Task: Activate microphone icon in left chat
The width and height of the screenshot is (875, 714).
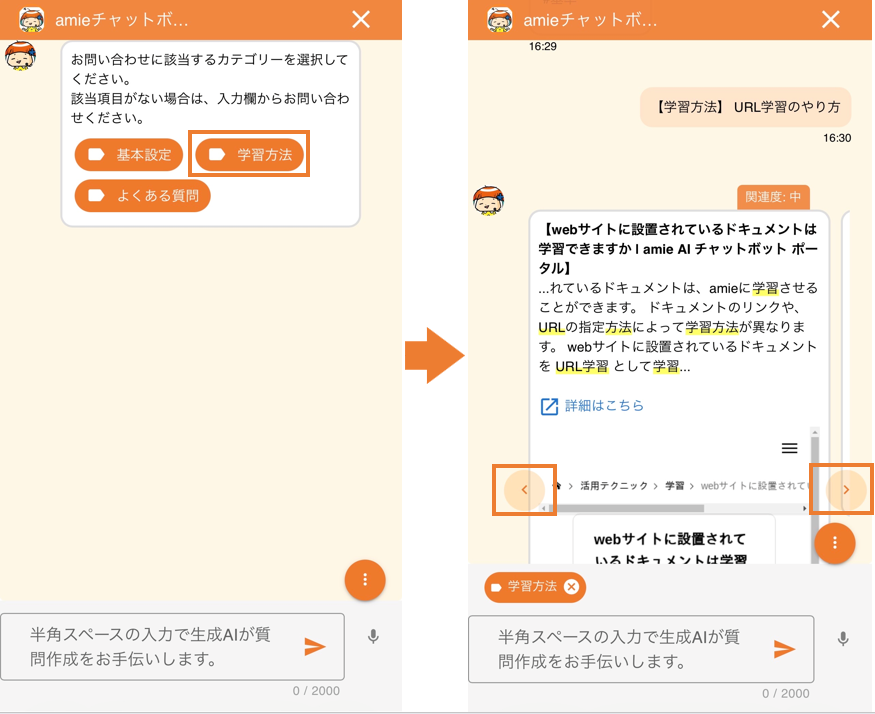Action: pyautogui.click(x=373, y=637)
